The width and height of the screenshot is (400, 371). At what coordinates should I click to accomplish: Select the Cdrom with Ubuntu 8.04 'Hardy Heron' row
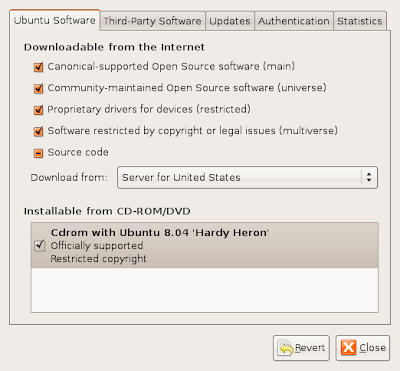pos(205,245)
